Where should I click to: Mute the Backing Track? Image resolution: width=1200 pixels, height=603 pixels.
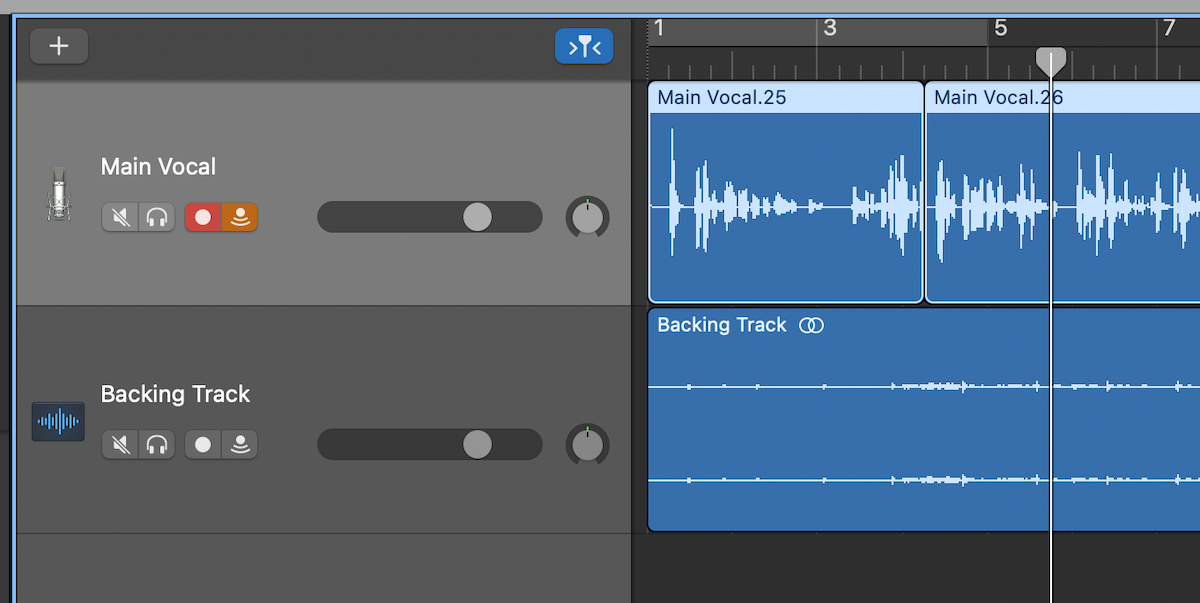pyautogui.click(x=120, y=445)
